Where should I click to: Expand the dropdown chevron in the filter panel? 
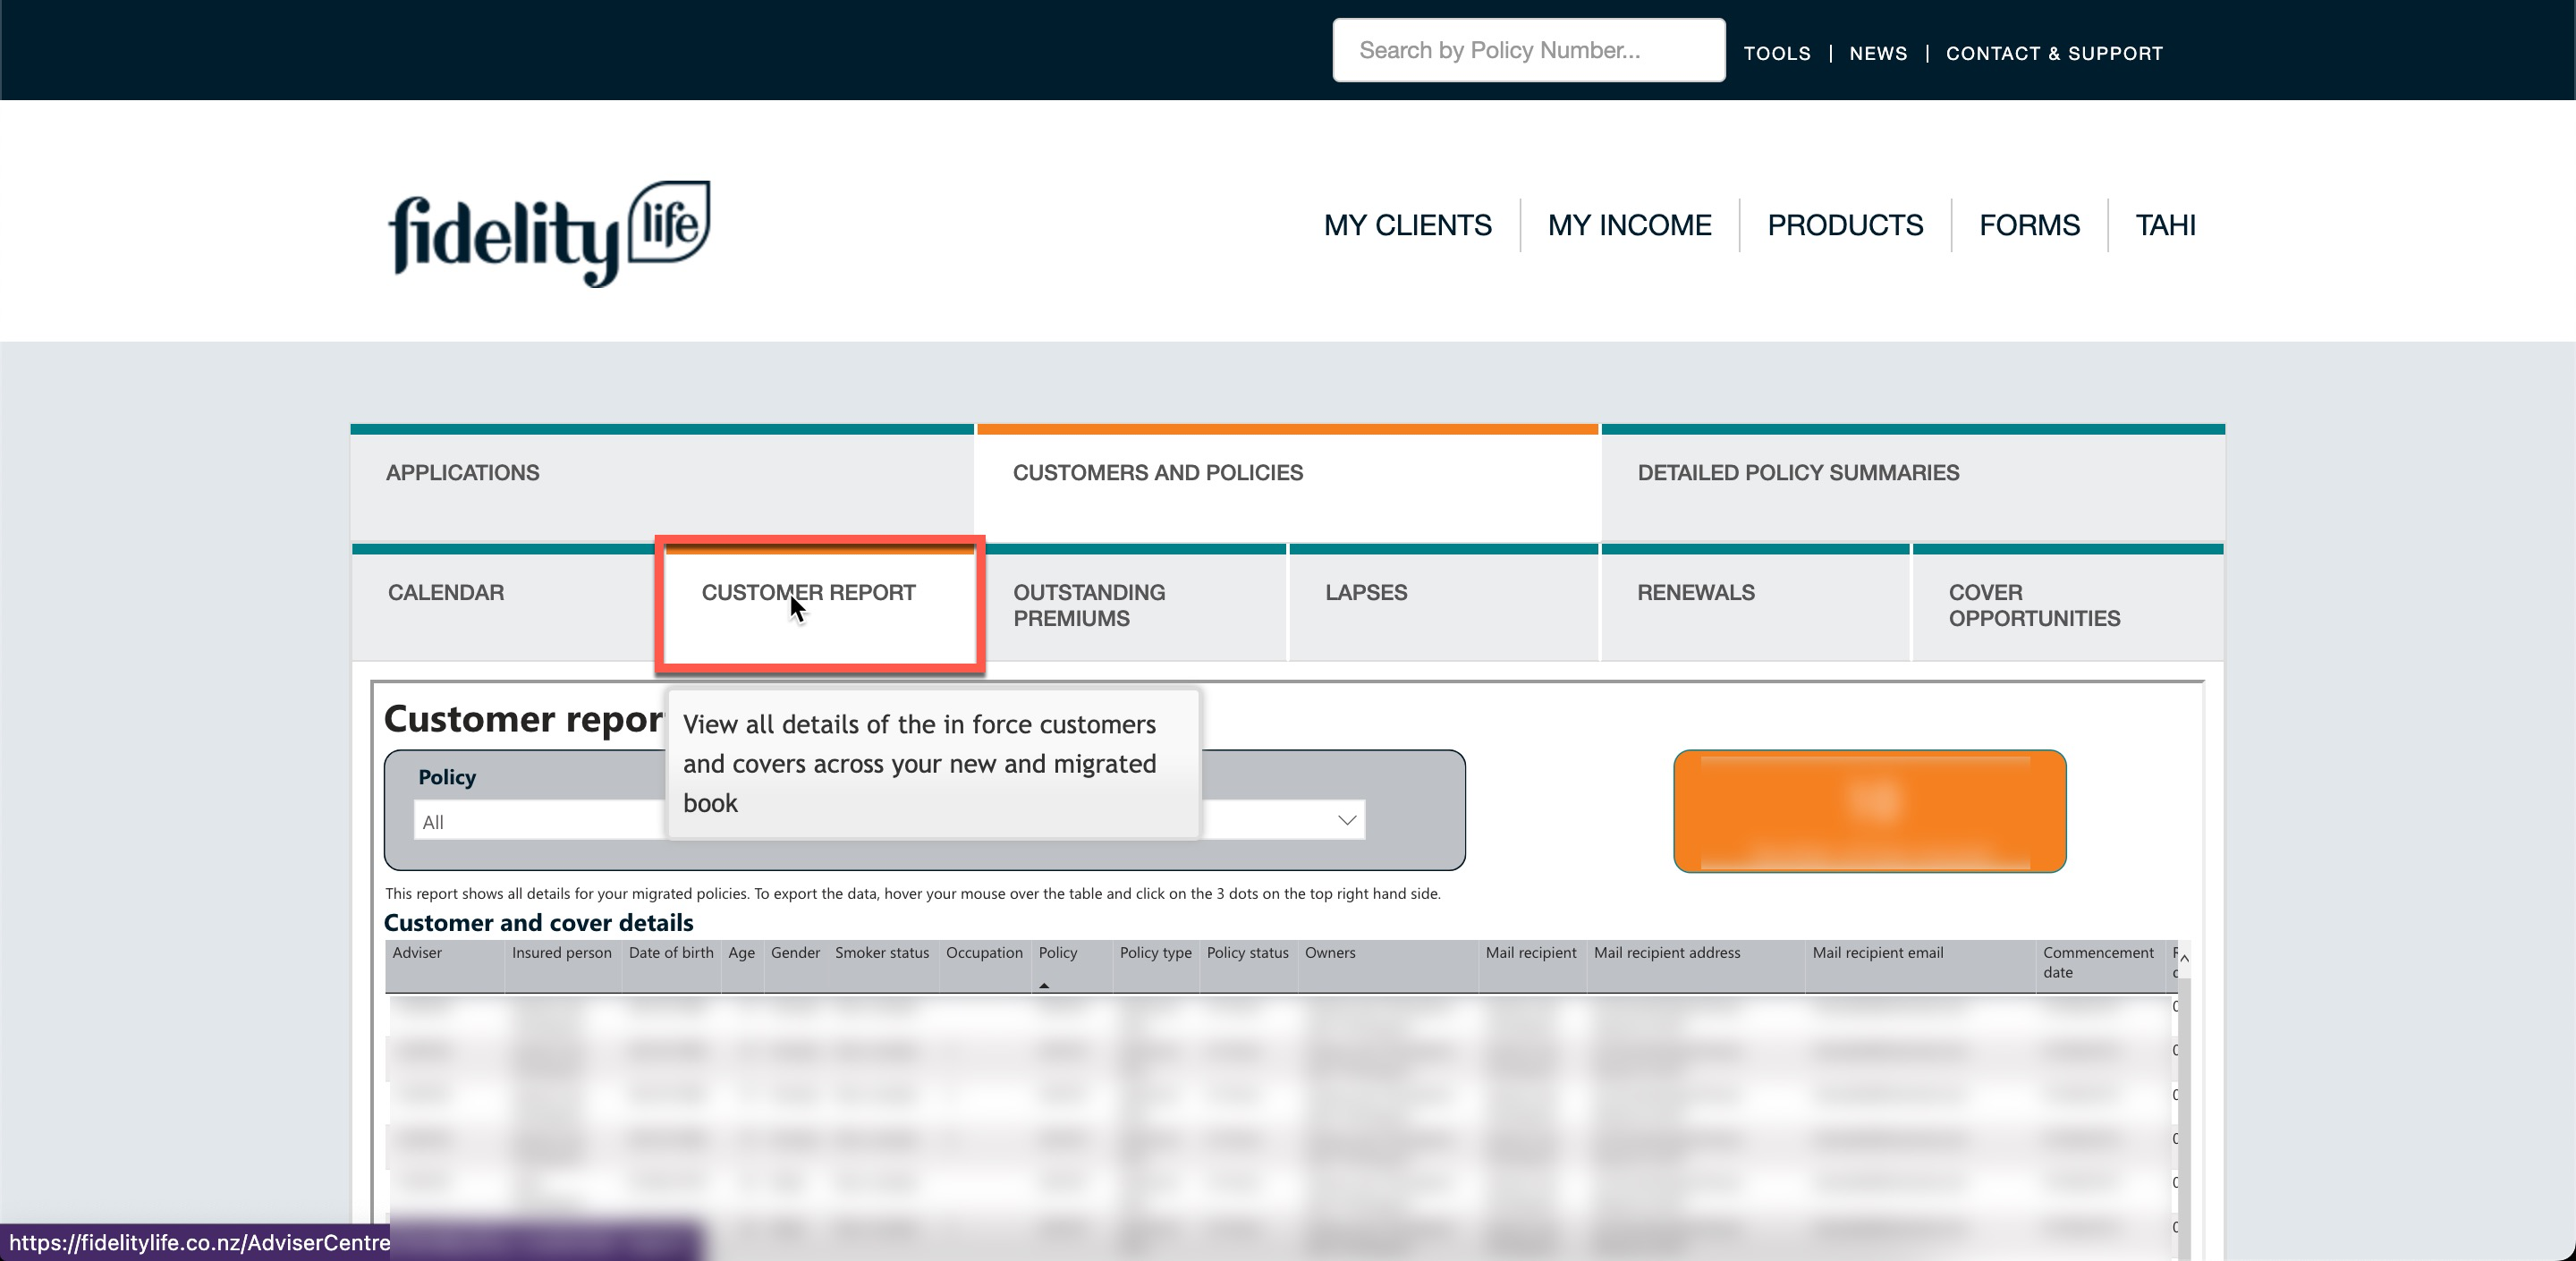[1346, 820]
